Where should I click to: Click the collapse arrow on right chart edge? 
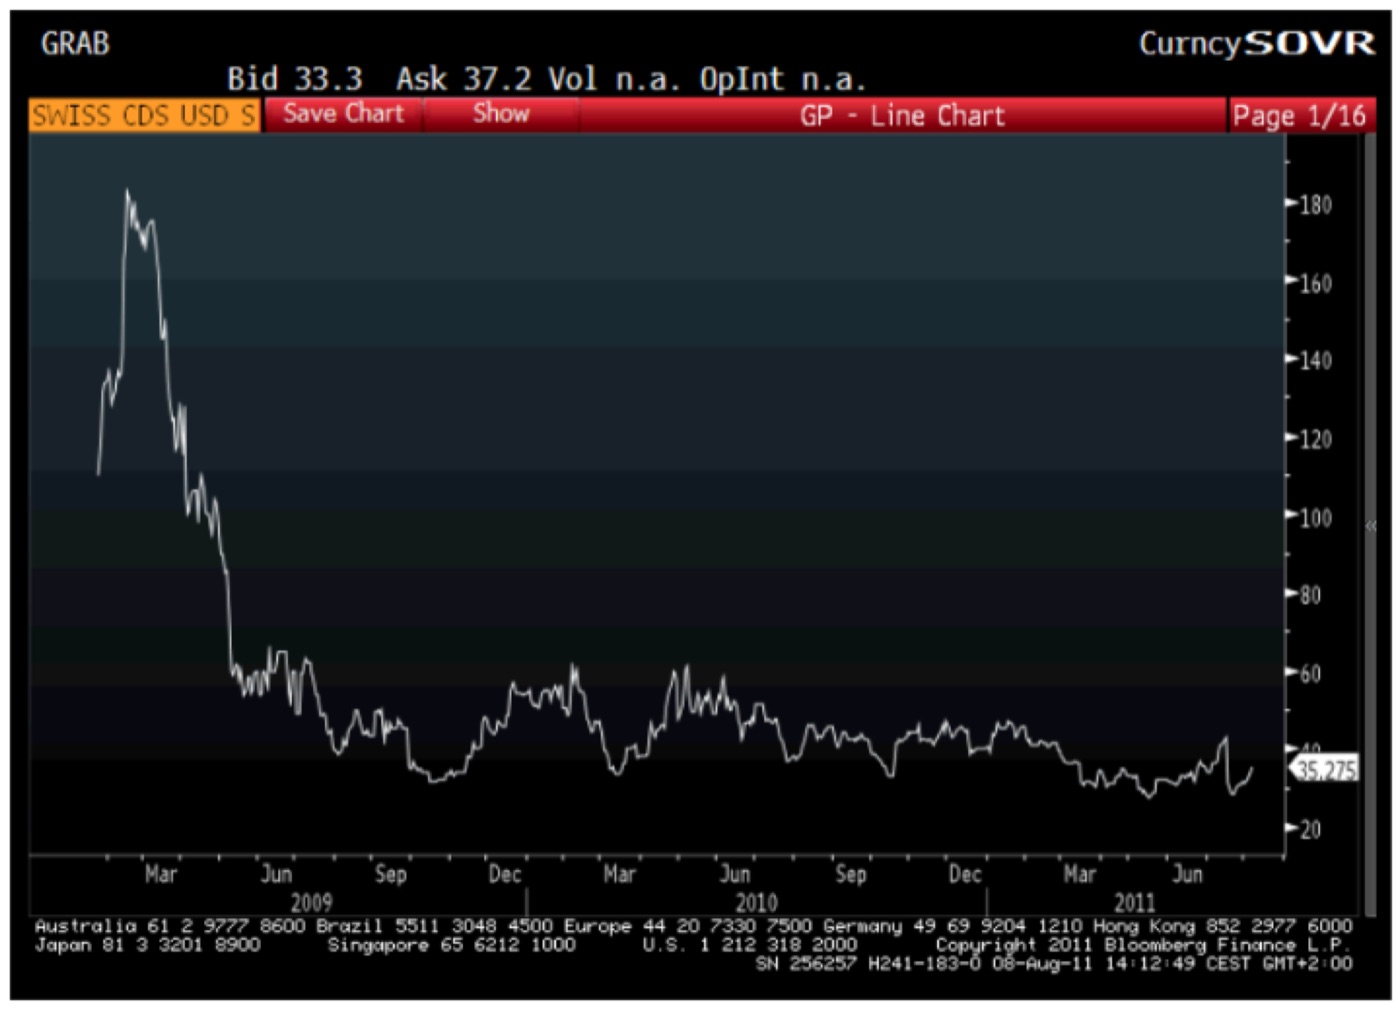(x=1371, y=524)
